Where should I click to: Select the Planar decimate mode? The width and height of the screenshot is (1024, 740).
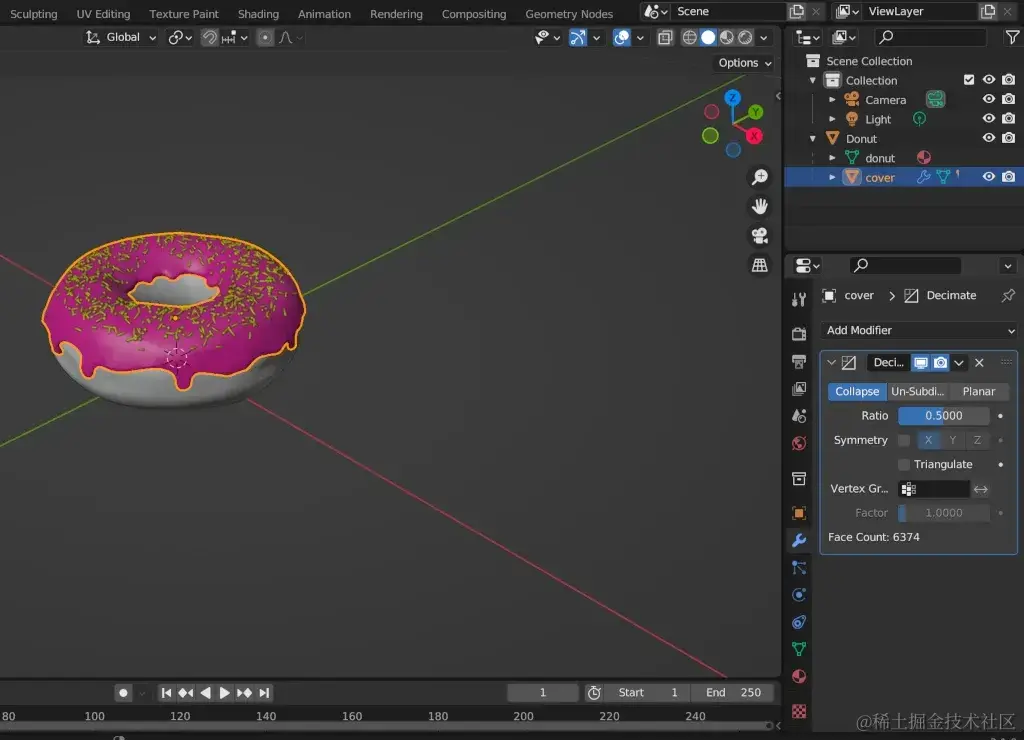coord(979,392)
